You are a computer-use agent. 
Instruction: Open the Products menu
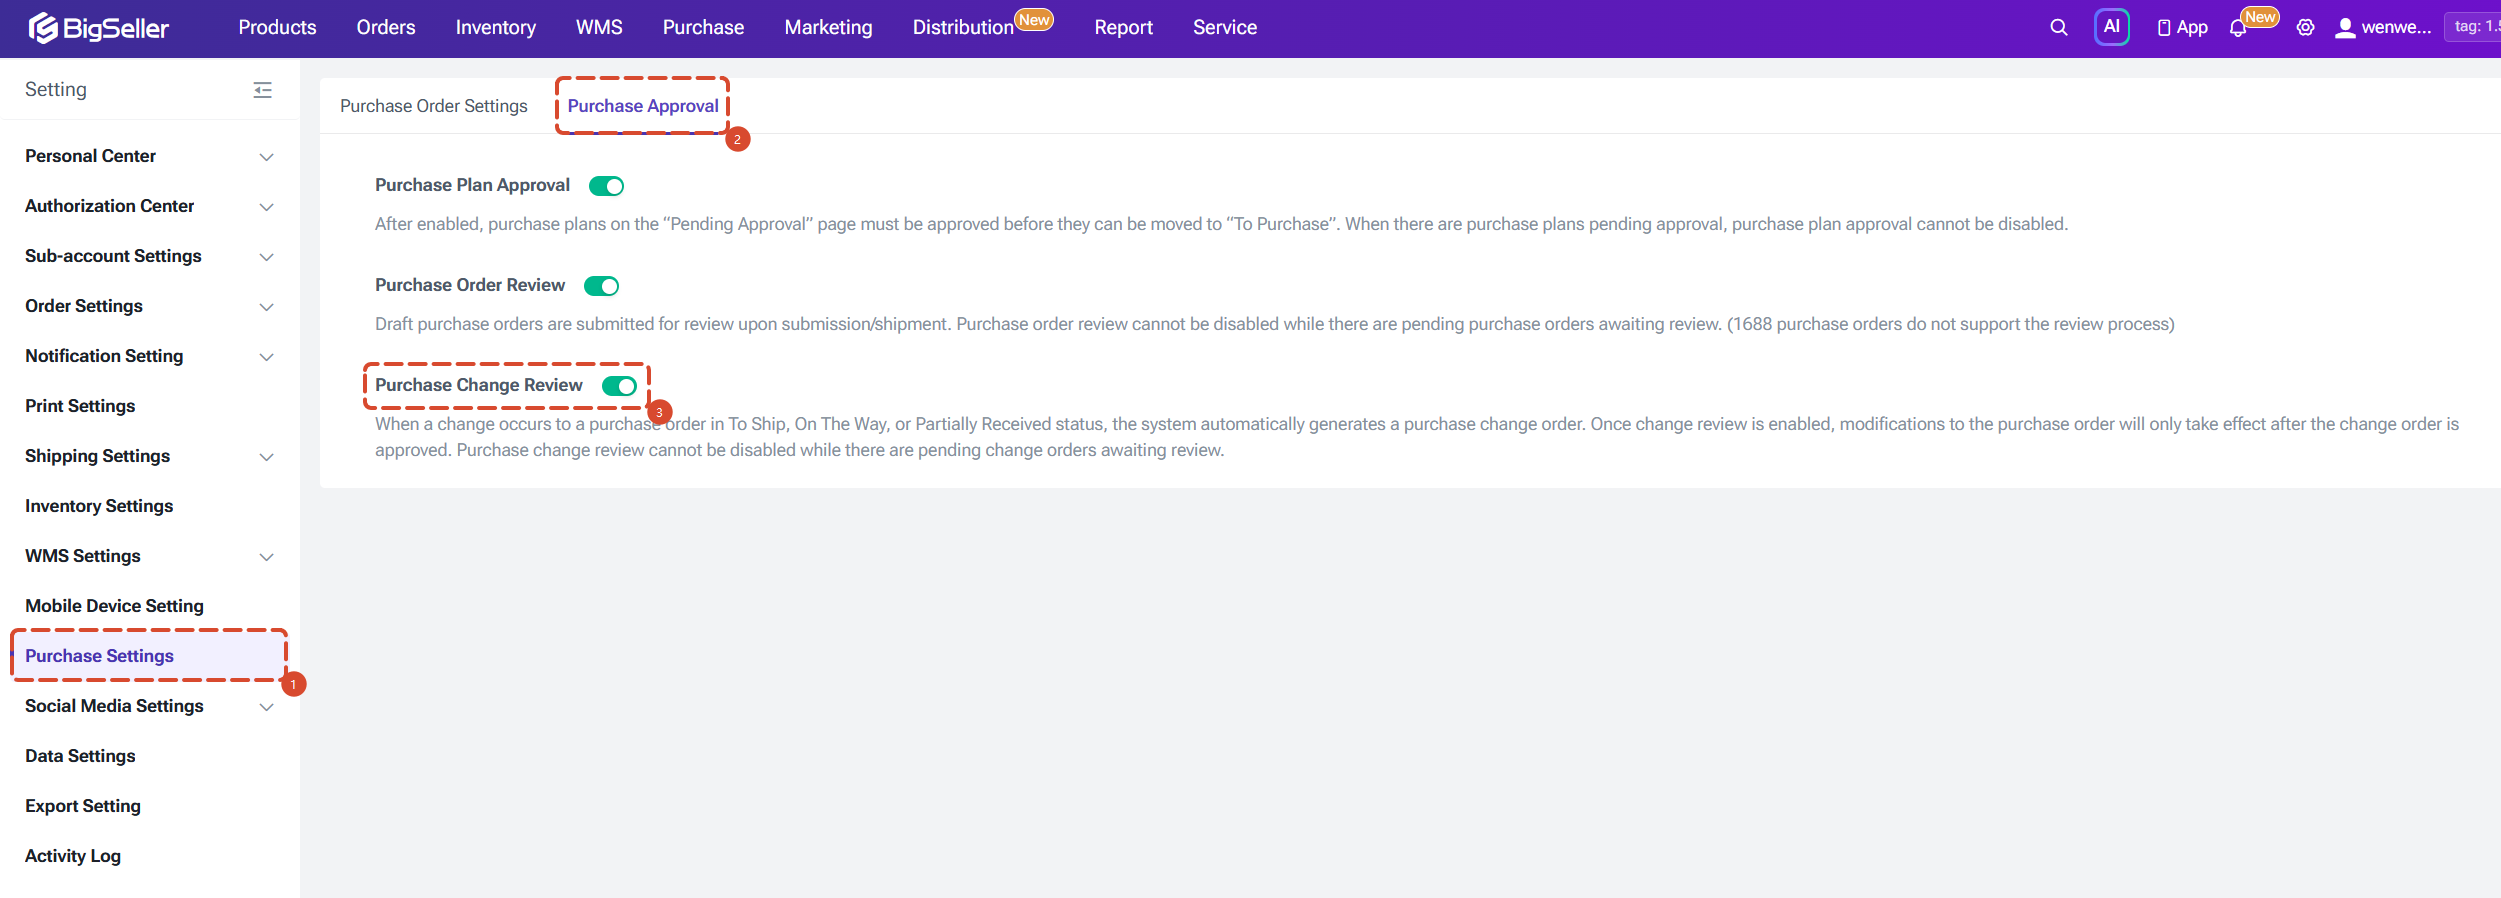click(x=277, y=28)
